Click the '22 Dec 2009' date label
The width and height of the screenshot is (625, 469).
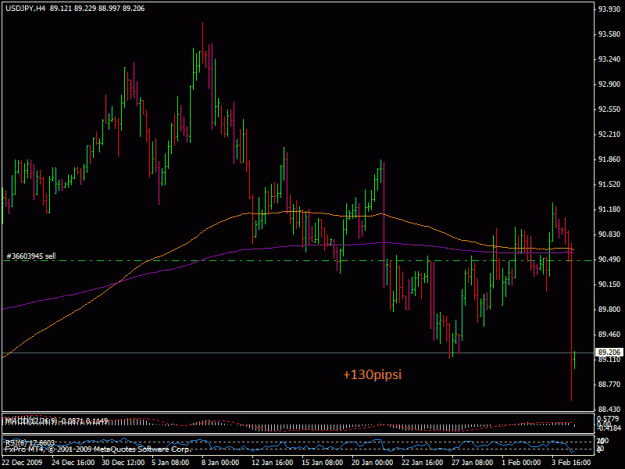(22, 462)
